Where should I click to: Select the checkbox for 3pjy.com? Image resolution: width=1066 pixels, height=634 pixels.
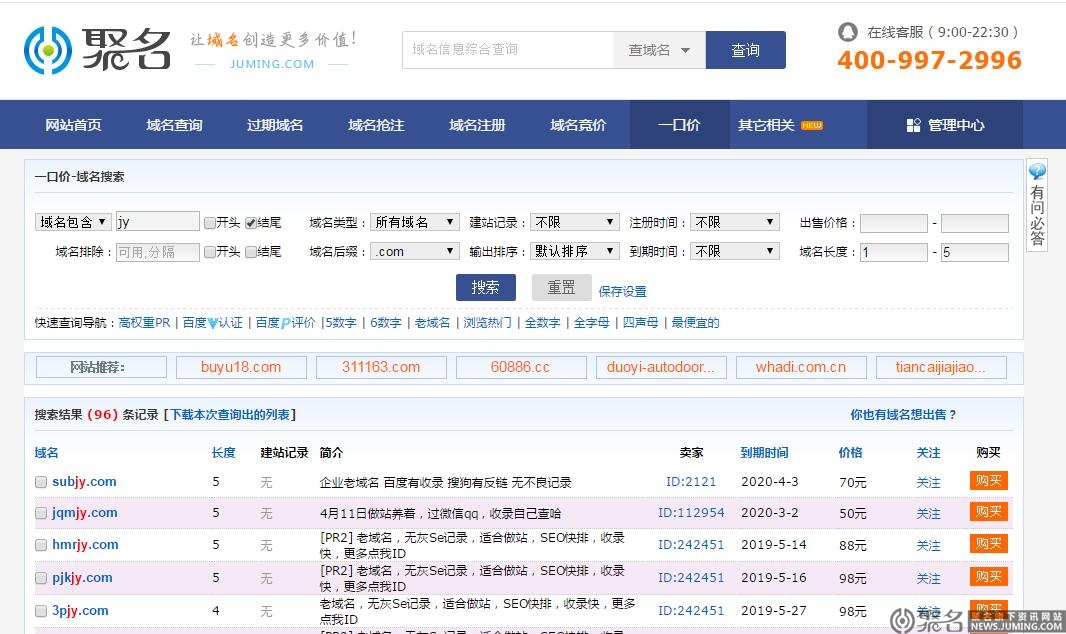41,611
